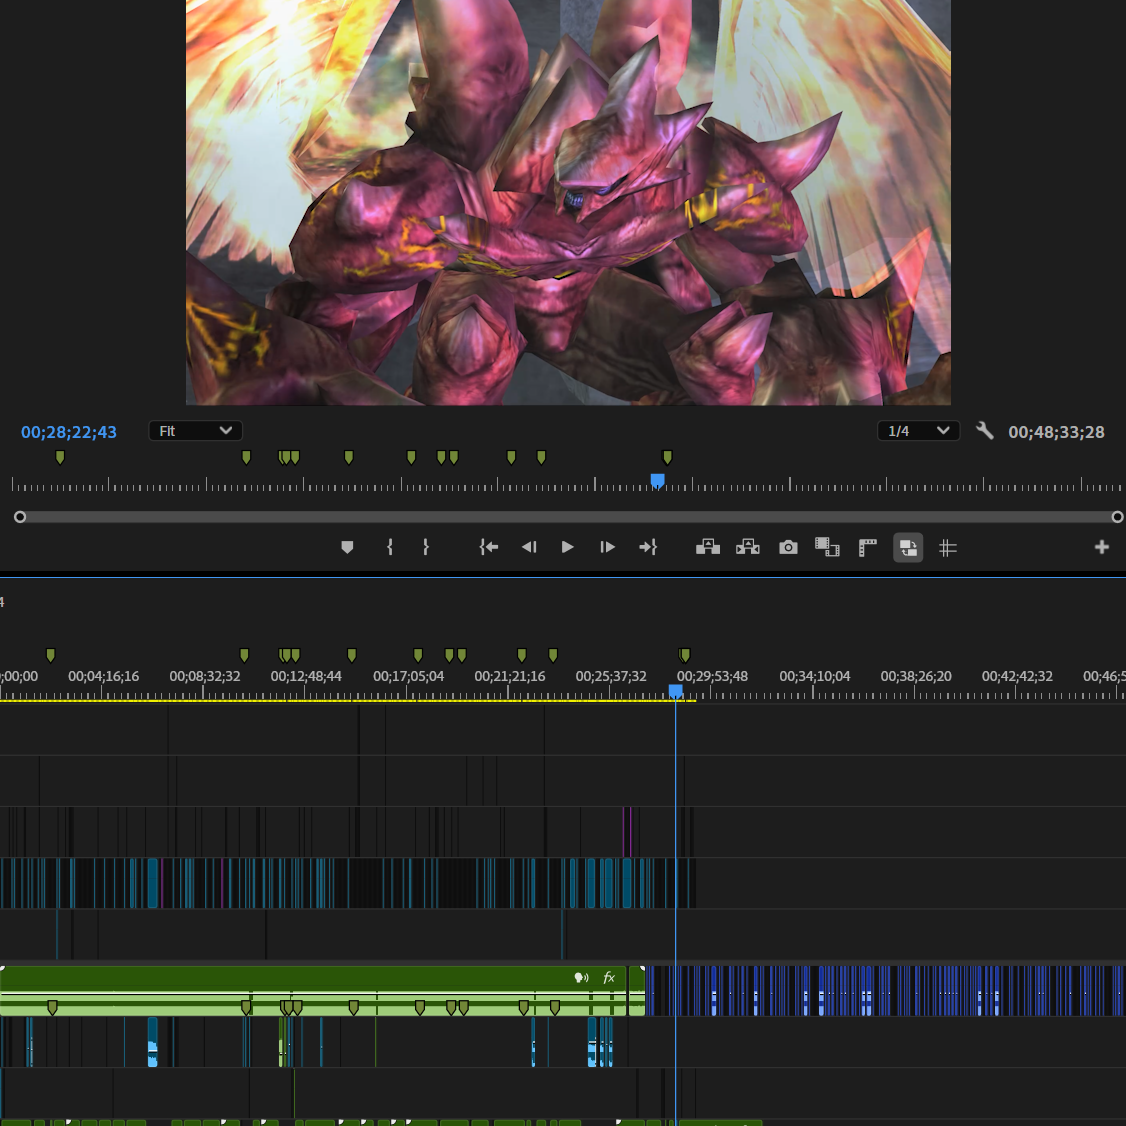The height and width of the screenshot is (1126, 1126).
Task: Click the blue 00;28;22;43 timecode field
Action: pos(69,432)
